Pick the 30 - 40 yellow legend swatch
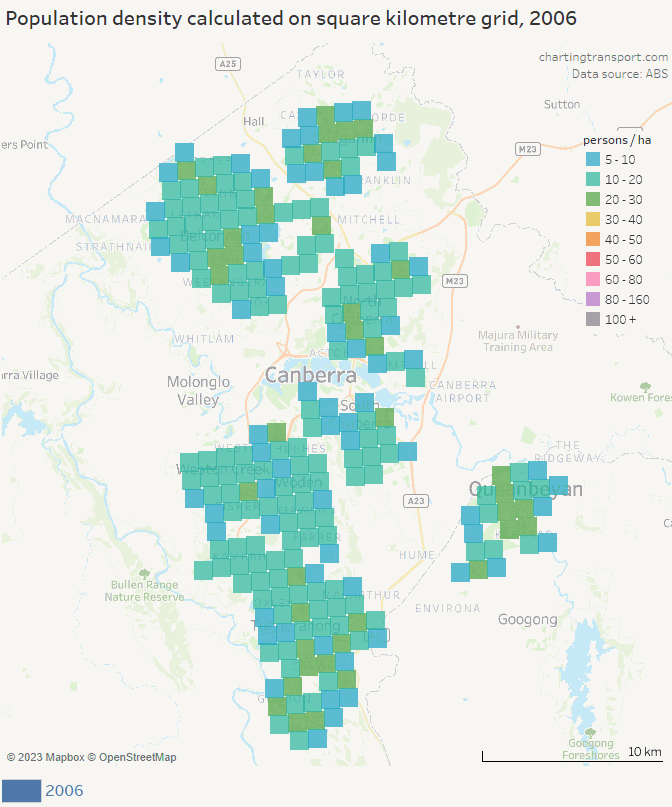Viewport: 672px width, 807px height. [592, 220]
